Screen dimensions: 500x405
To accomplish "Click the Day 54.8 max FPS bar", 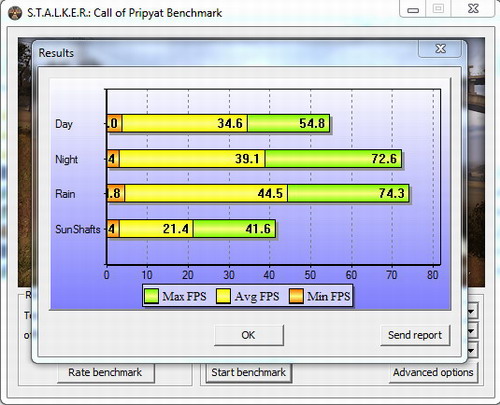I will coord(289,123).
